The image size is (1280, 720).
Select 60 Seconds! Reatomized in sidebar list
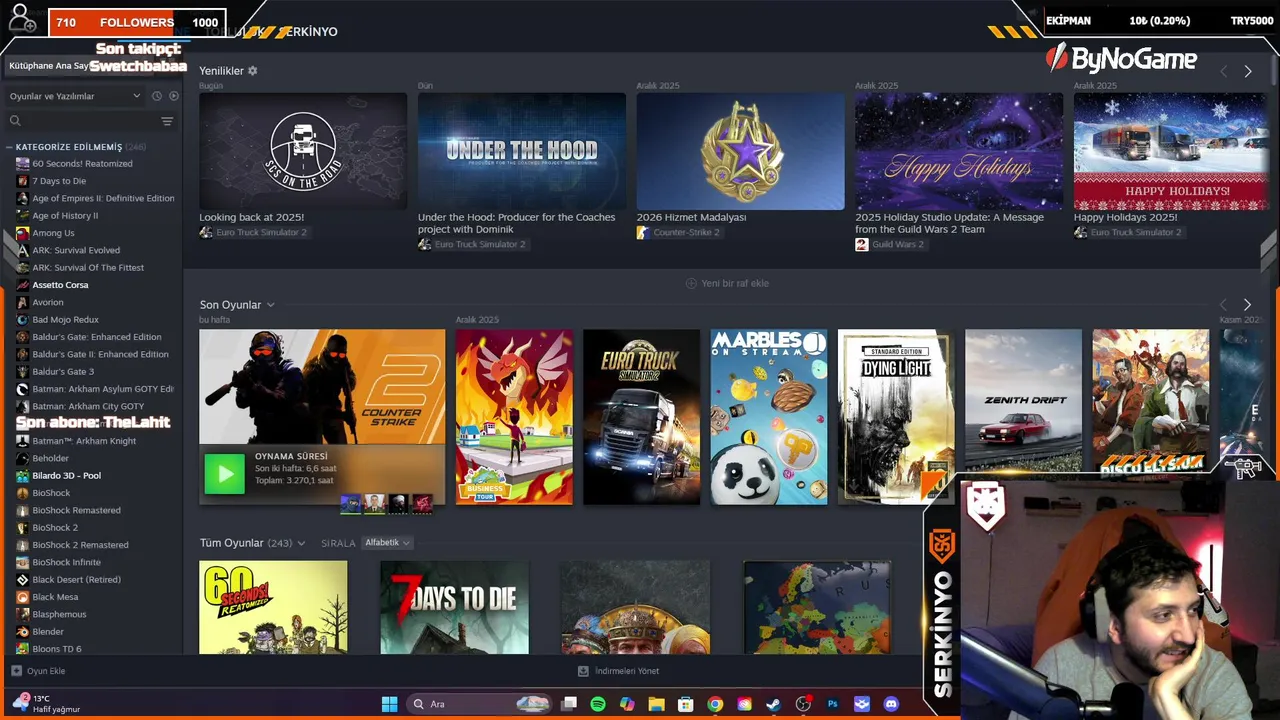click(82, 164)
